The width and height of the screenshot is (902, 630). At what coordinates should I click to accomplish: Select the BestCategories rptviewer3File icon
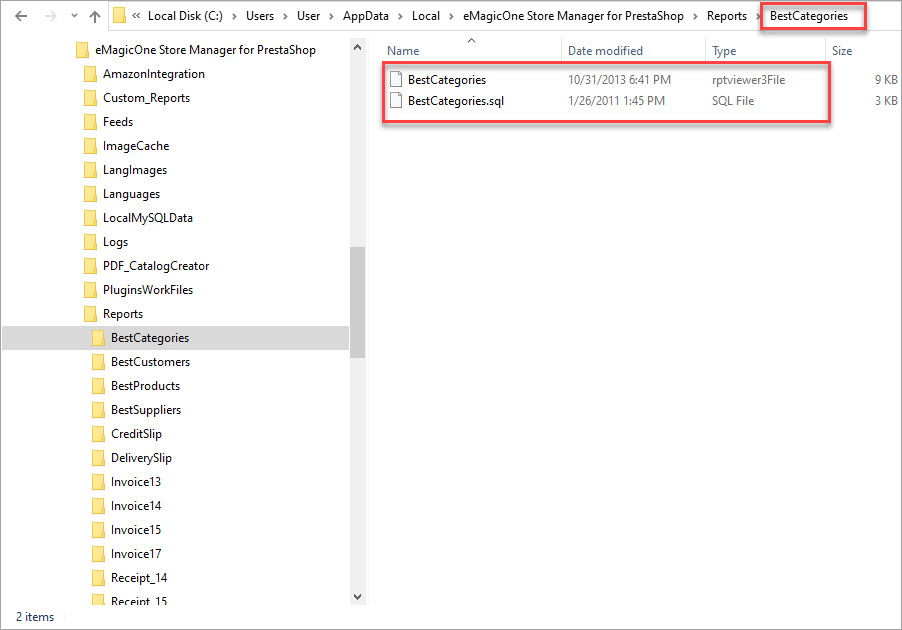(396, 79)
